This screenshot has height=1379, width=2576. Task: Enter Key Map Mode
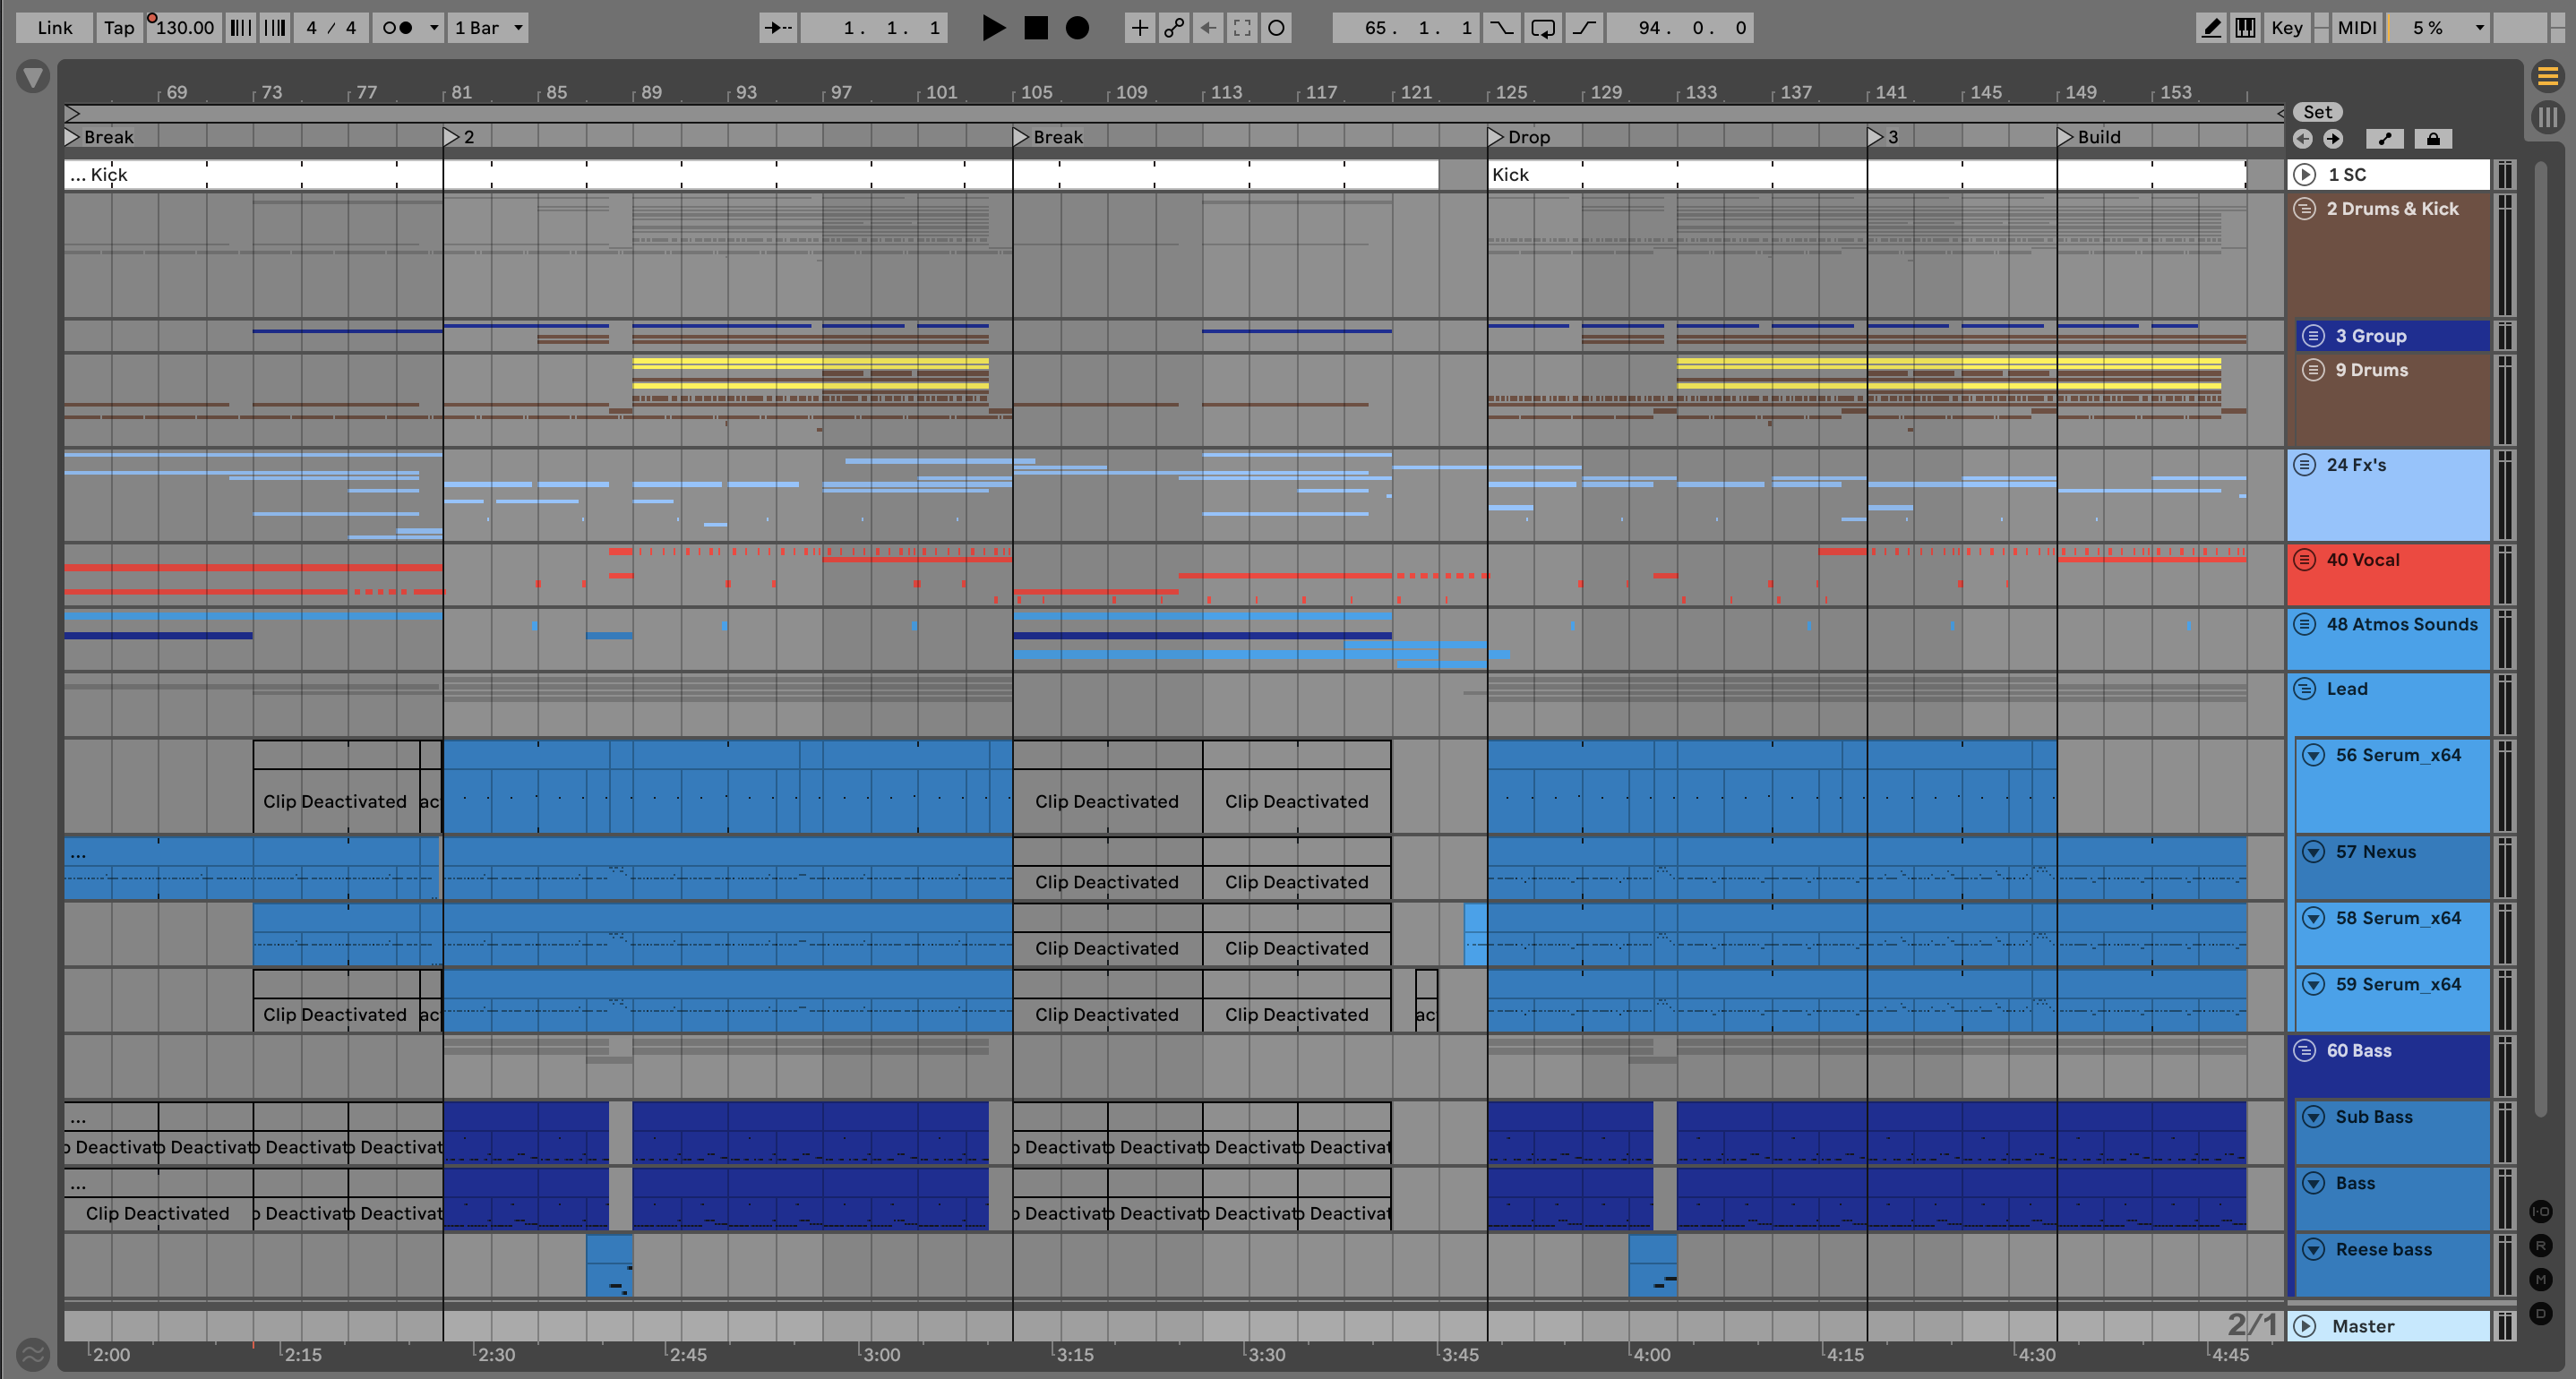point(2286,28)
